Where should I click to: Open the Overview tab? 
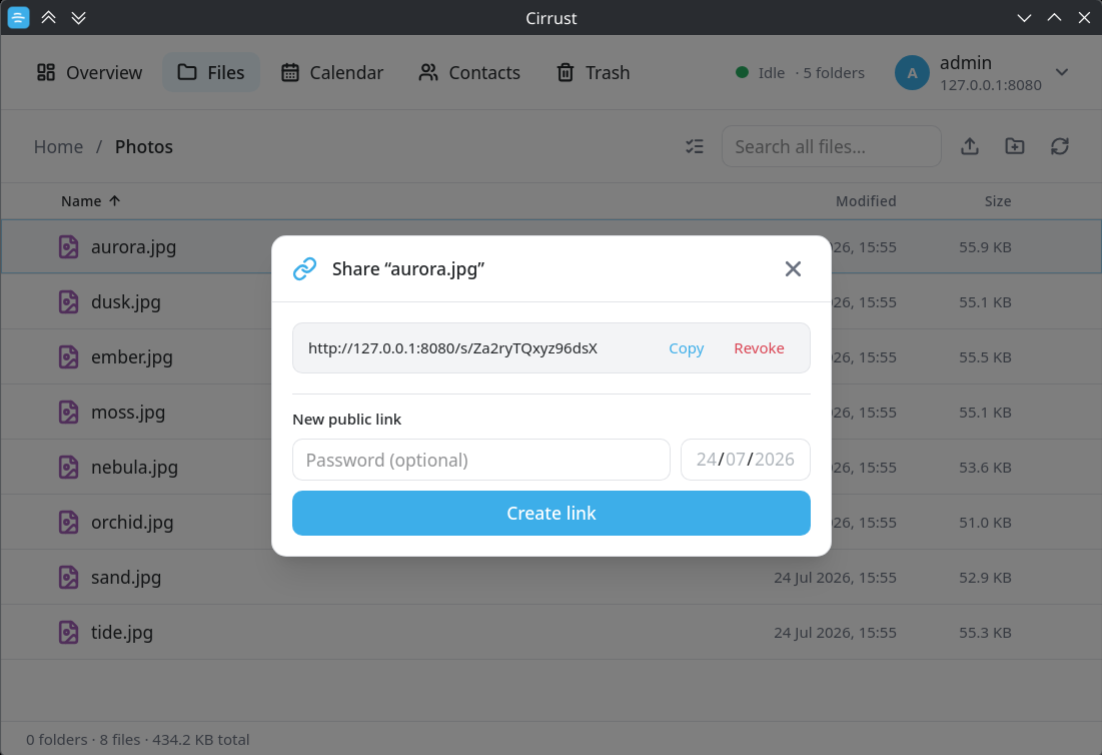tap(89, 72)
